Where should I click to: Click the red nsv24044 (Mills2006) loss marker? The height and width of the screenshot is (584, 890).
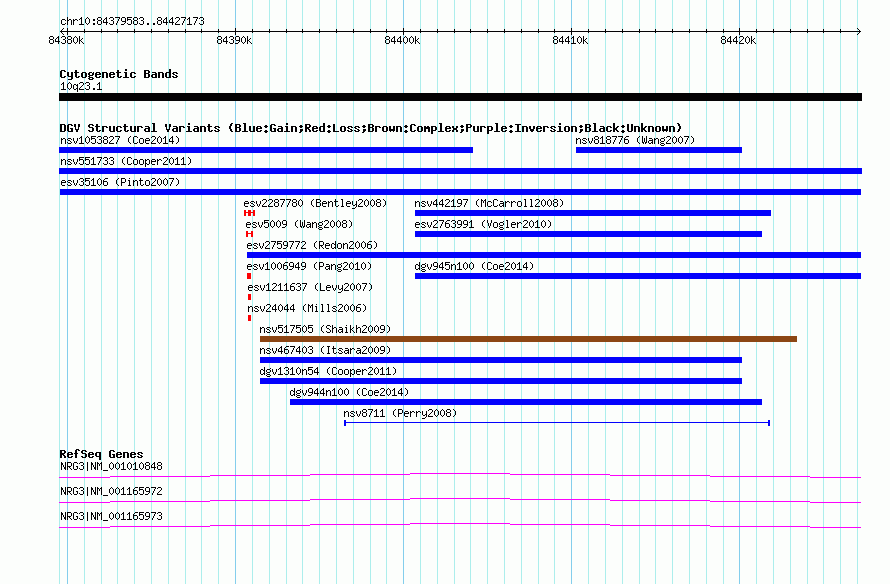[x=249, y=318]
